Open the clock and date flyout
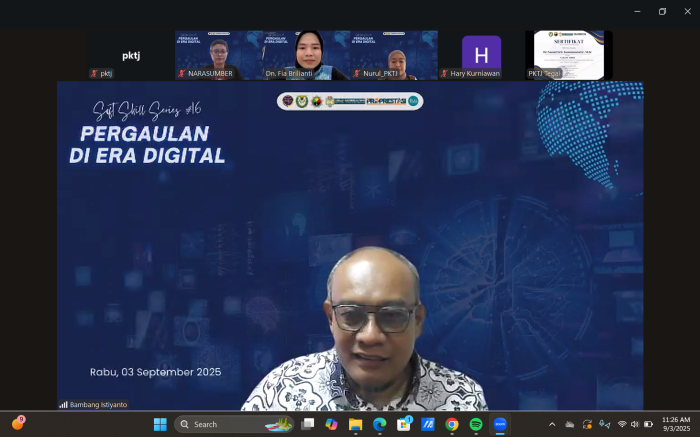This screenshot has height=437, width=700. pos(675,424)
